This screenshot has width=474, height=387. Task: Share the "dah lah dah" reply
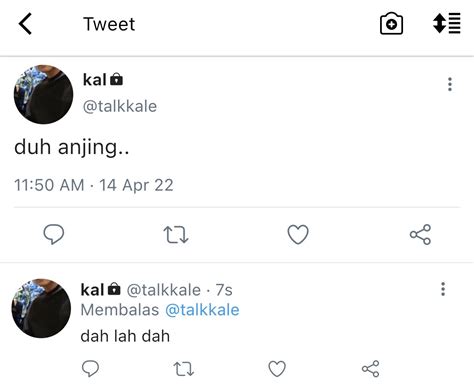tap(370, 369)
